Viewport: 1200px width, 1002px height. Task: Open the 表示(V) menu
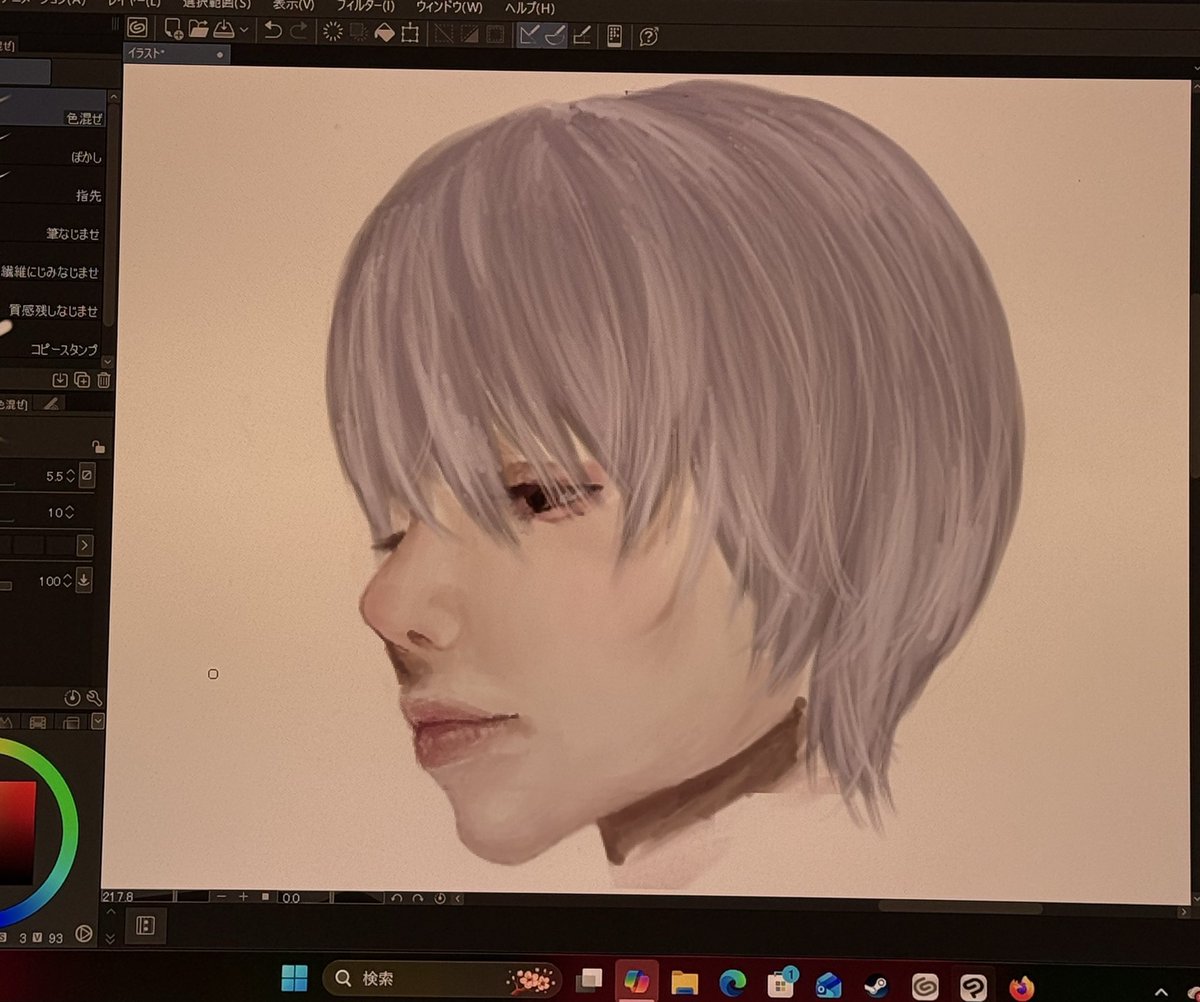pos(293,5)
